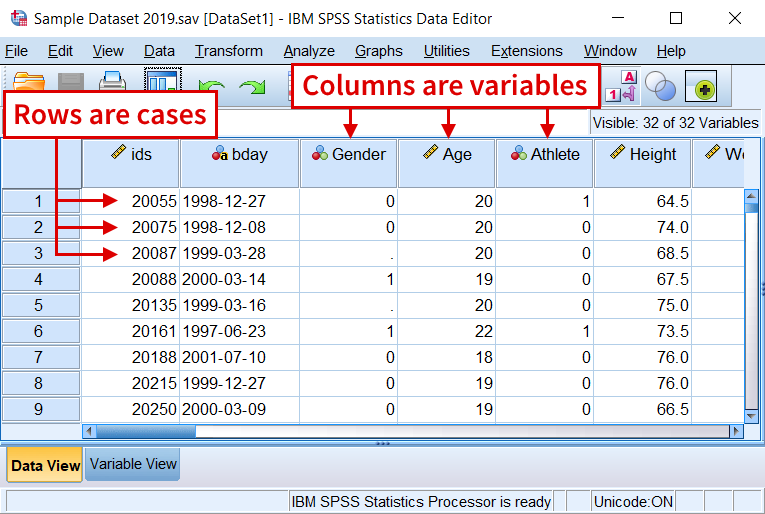Click the Recall recent dialogs icon
The image size is (765, 514).
(163, 79)
